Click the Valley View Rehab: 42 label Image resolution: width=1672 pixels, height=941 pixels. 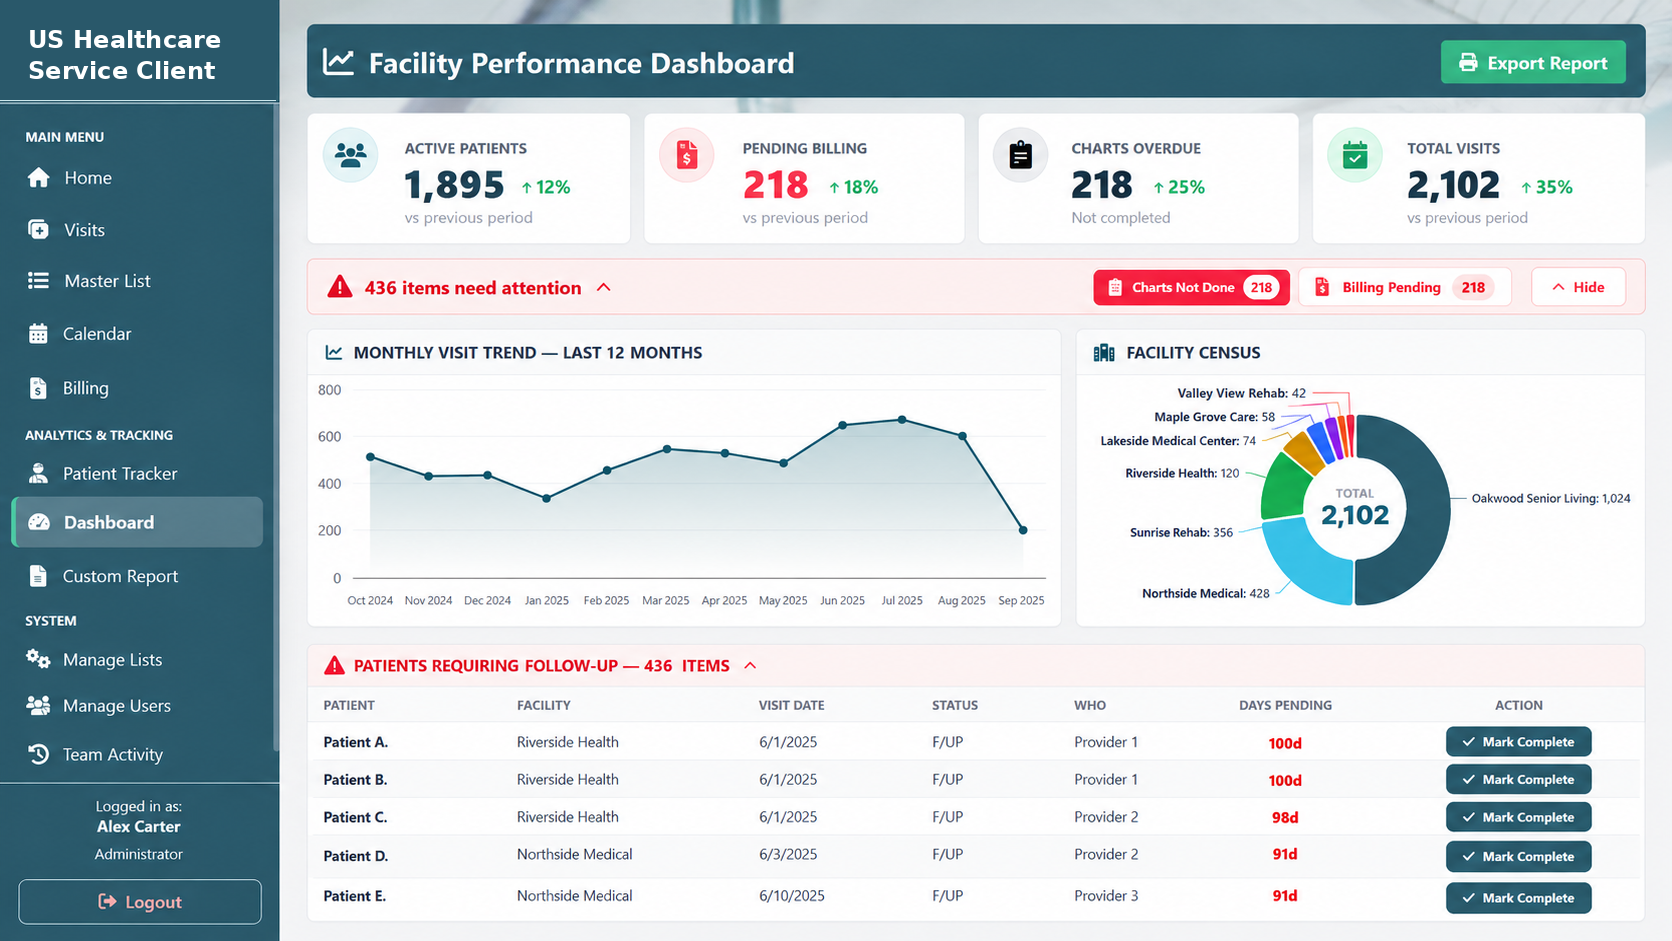[x=1241, y=393]
